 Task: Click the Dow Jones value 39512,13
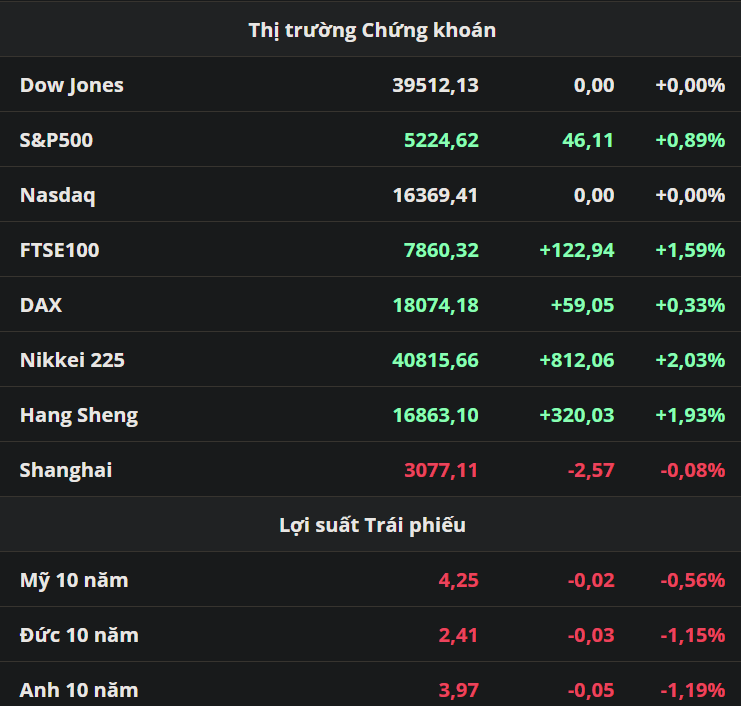[435, 85]
